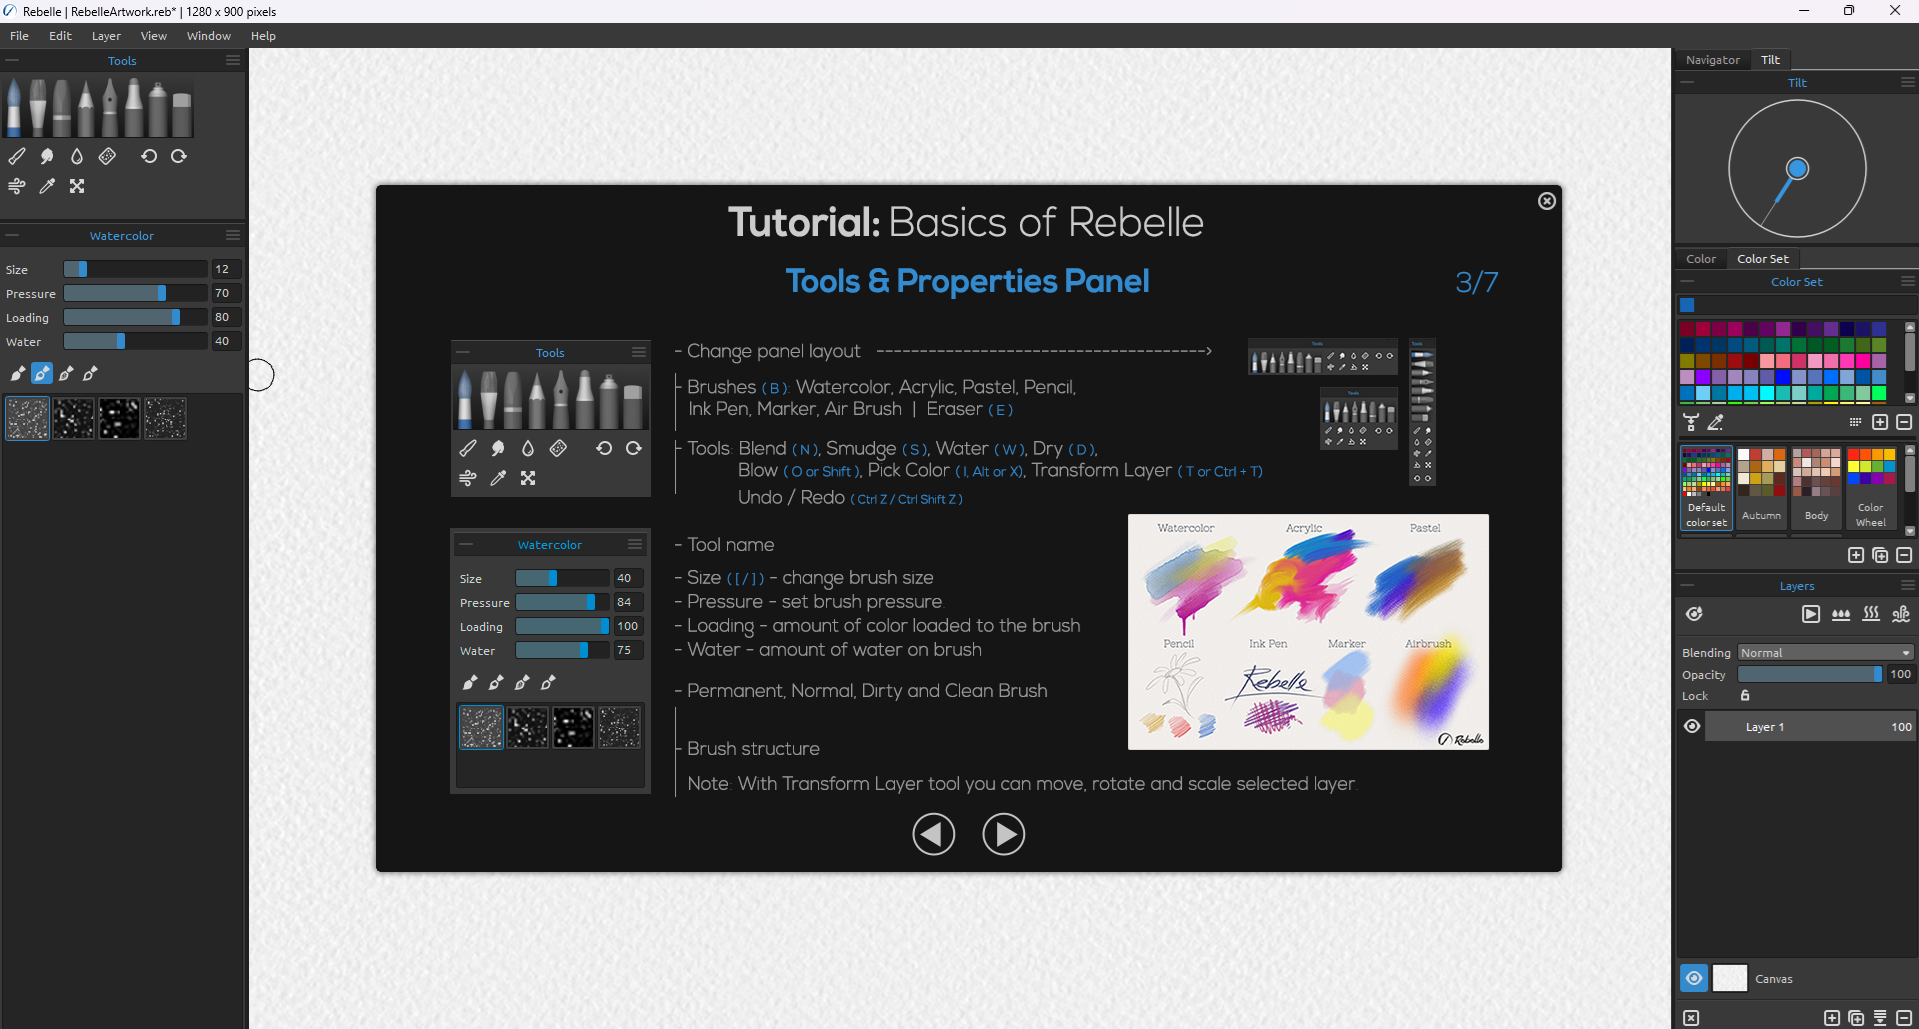
Task: Select the Marker tool
Action: point(134,108)
